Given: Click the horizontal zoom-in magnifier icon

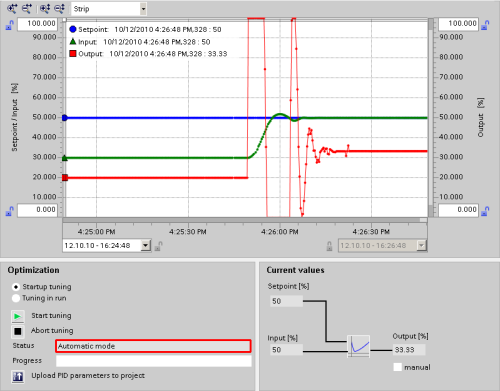Looking at the screenshot, I should [x=12, y=9].
